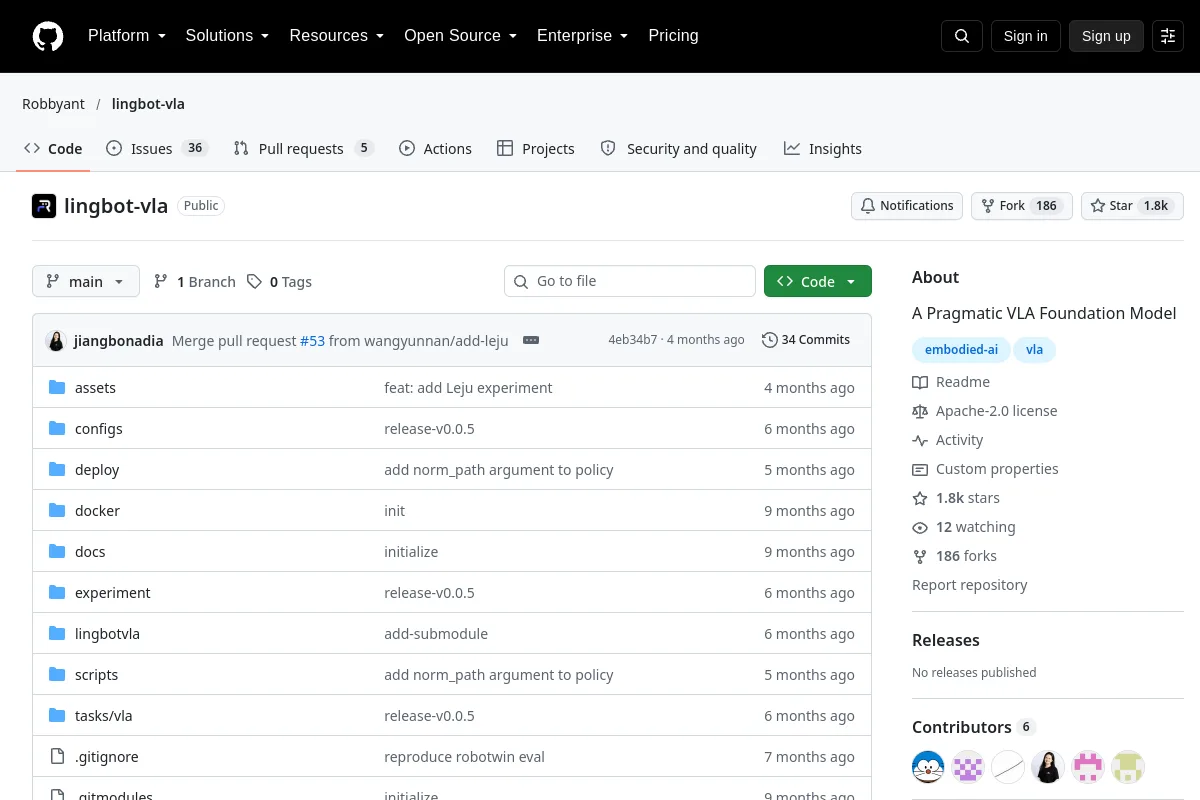Click the .gitignore file icon
The height and width of the screenshot is (800, 1200).
point(57,757)
